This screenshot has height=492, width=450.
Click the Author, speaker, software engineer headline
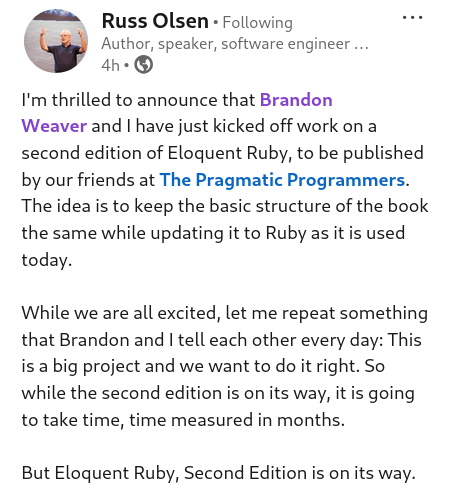(226, 44)
